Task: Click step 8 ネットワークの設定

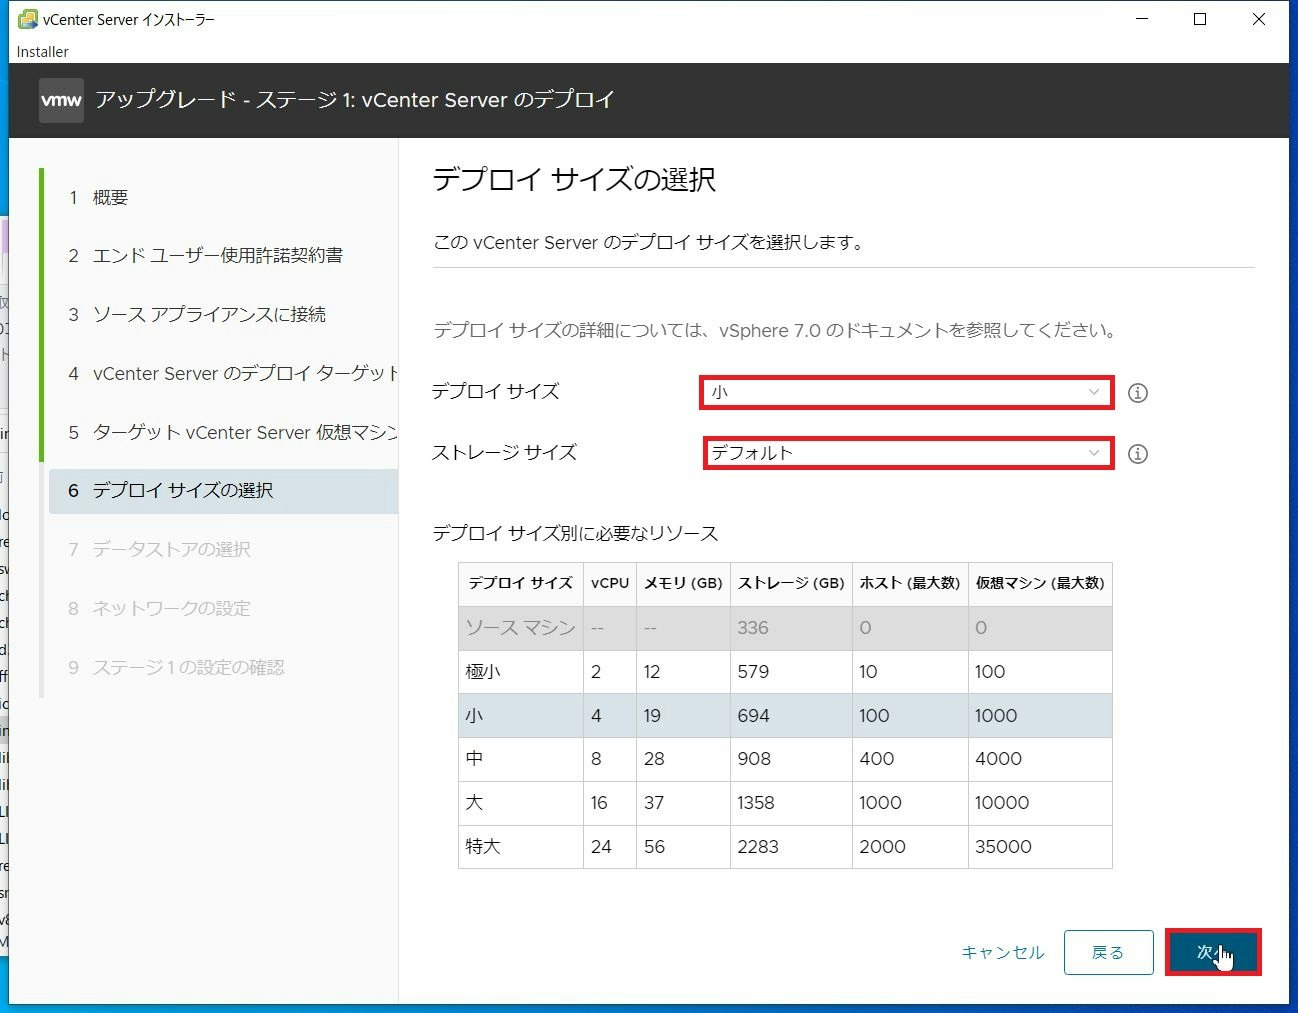Action: pos(159,609)
